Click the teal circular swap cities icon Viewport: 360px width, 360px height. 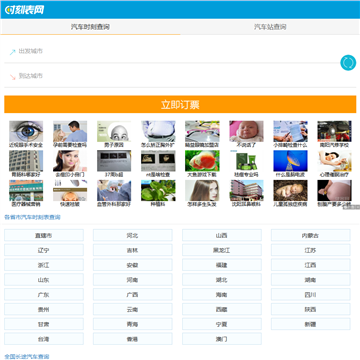point(348,63)
